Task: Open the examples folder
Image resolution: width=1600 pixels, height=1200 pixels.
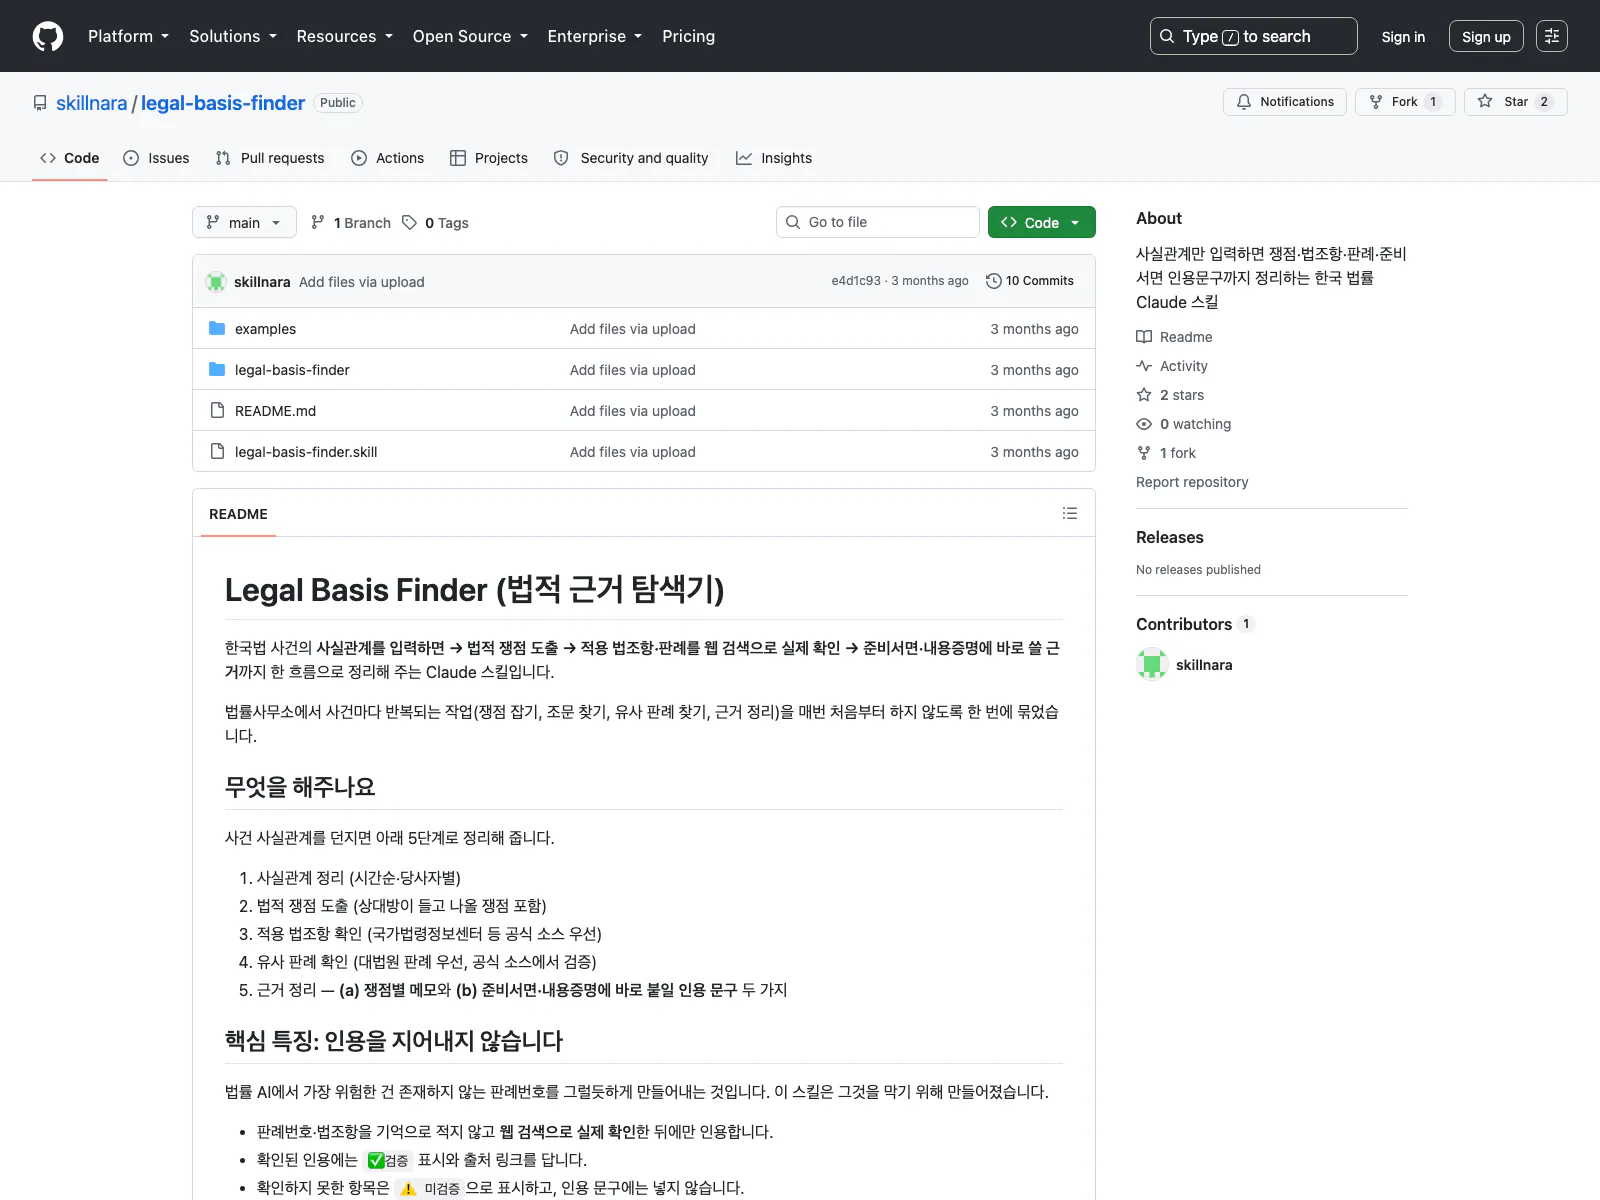Action: click(x=265, y=329)
